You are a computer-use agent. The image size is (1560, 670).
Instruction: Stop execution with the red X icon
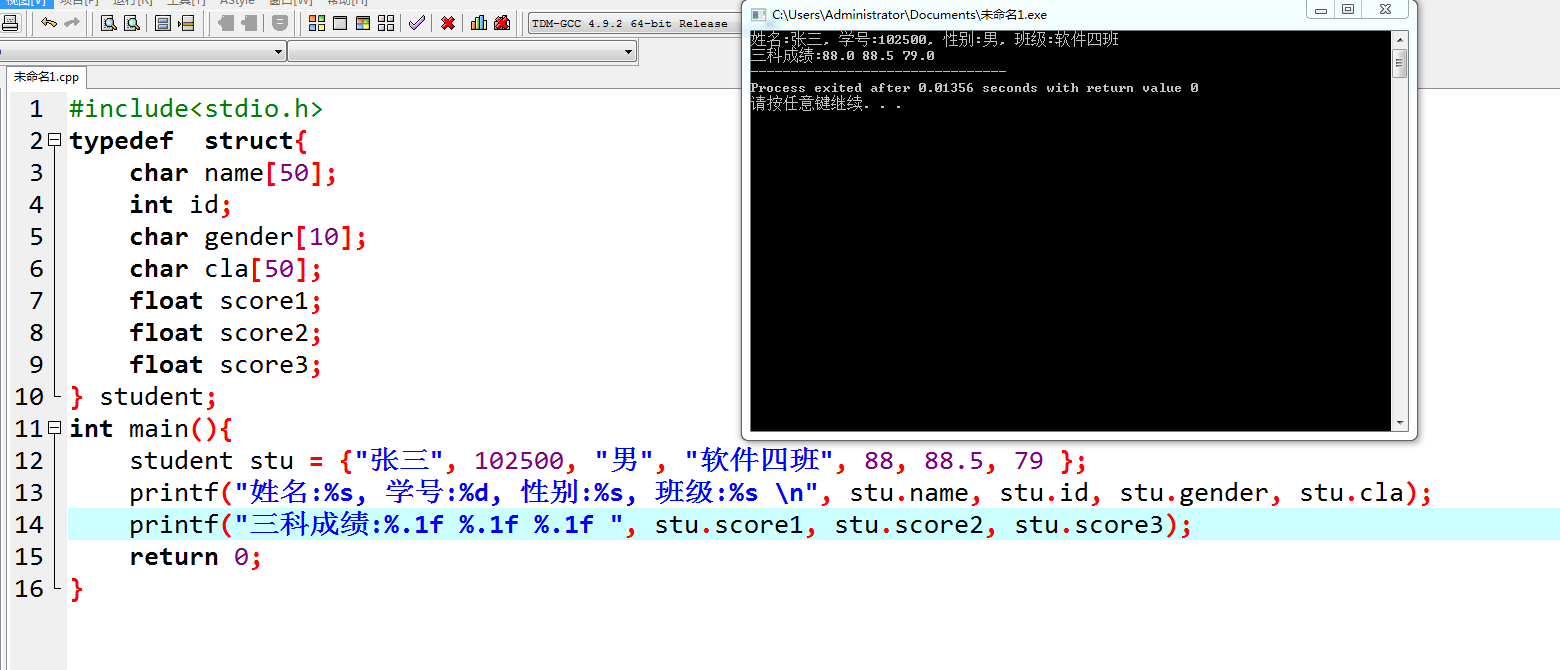point(448,23)
